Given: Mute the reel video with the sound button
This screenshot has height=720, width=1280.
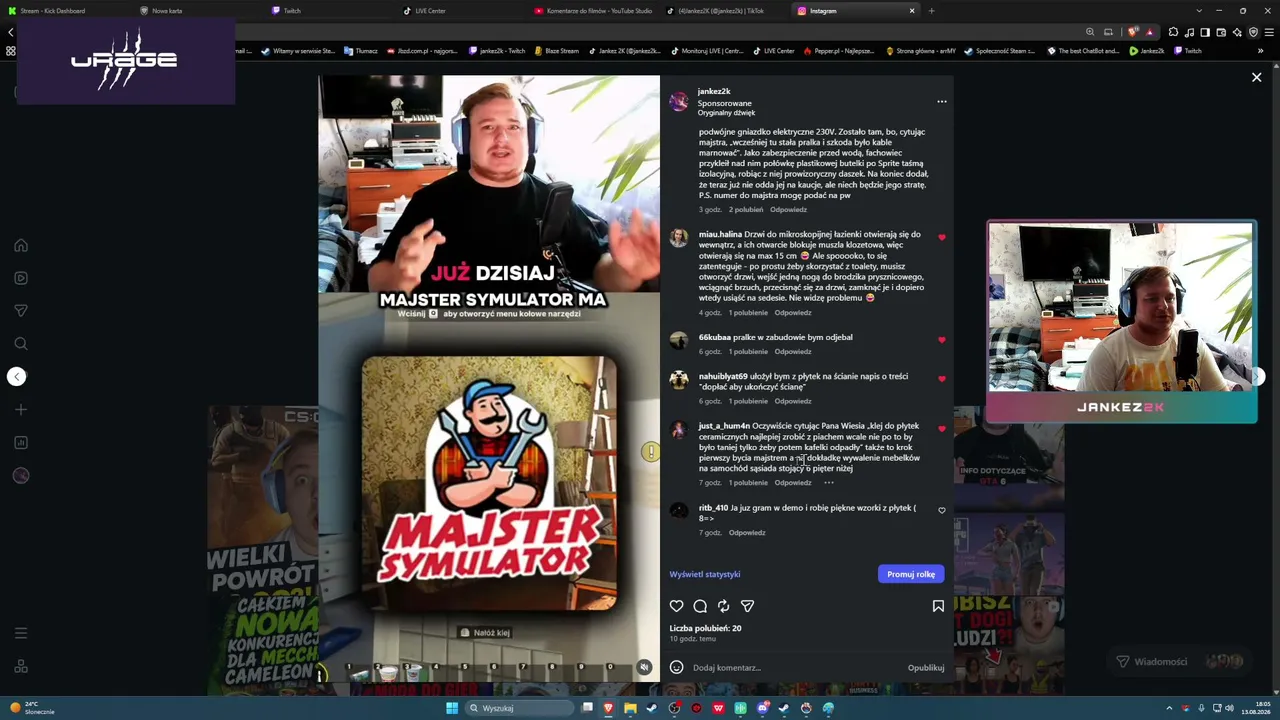Looking at the screenshot, I should point(644,667).
